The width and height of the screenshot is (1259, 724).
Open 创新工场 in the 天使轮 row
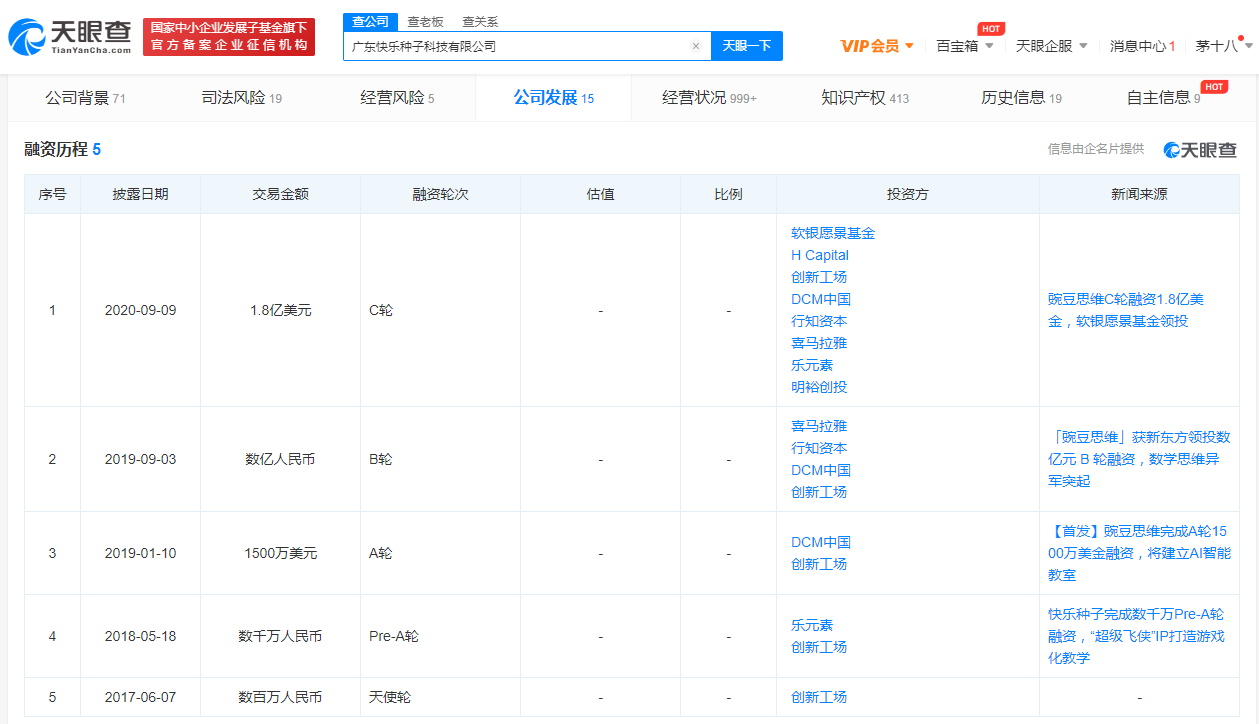click(x=819, y=697)
